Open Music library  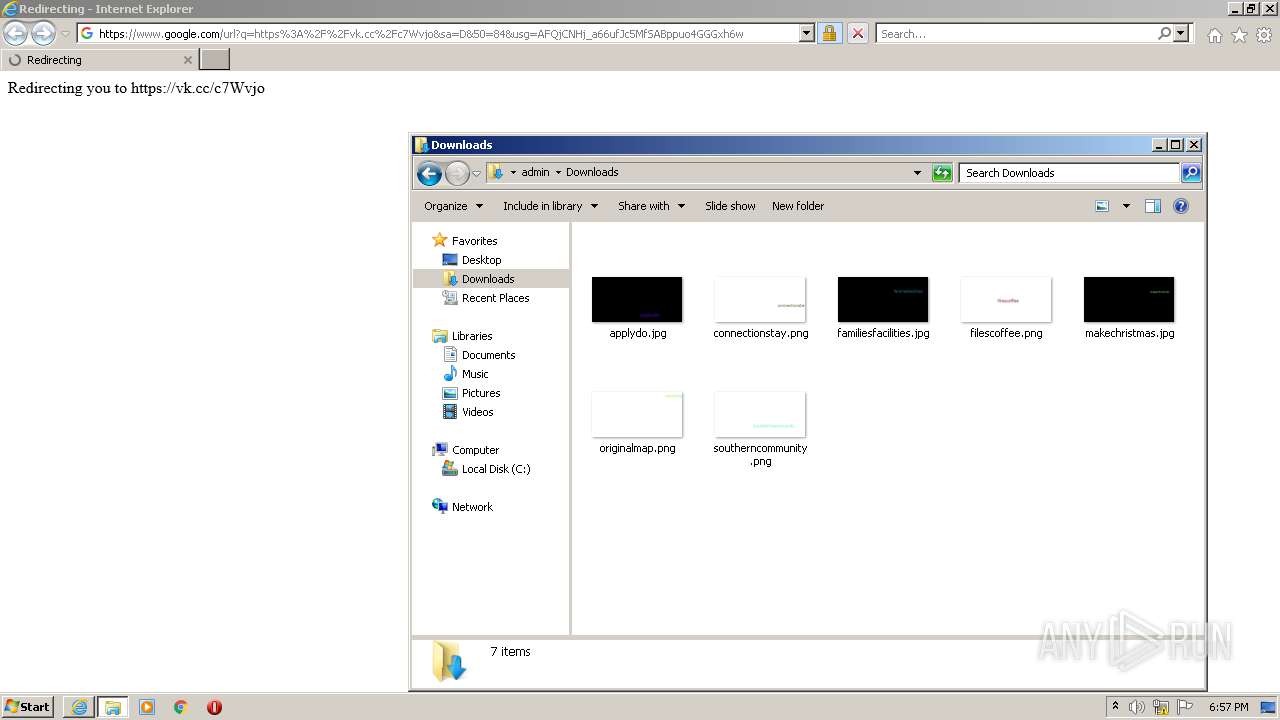pyautogui.click(x=474, y=374)
